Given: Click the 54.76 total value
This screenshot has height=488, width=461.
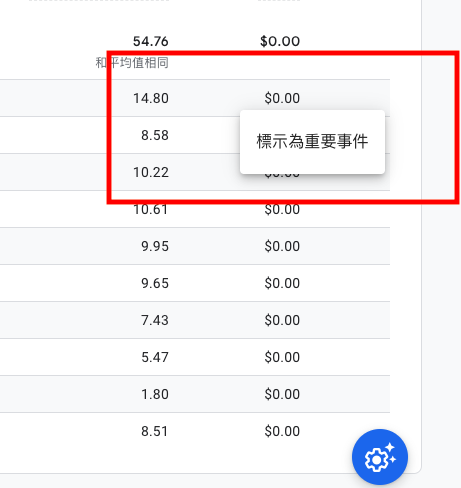Looking at the screenshot, I should click(151, 41).
